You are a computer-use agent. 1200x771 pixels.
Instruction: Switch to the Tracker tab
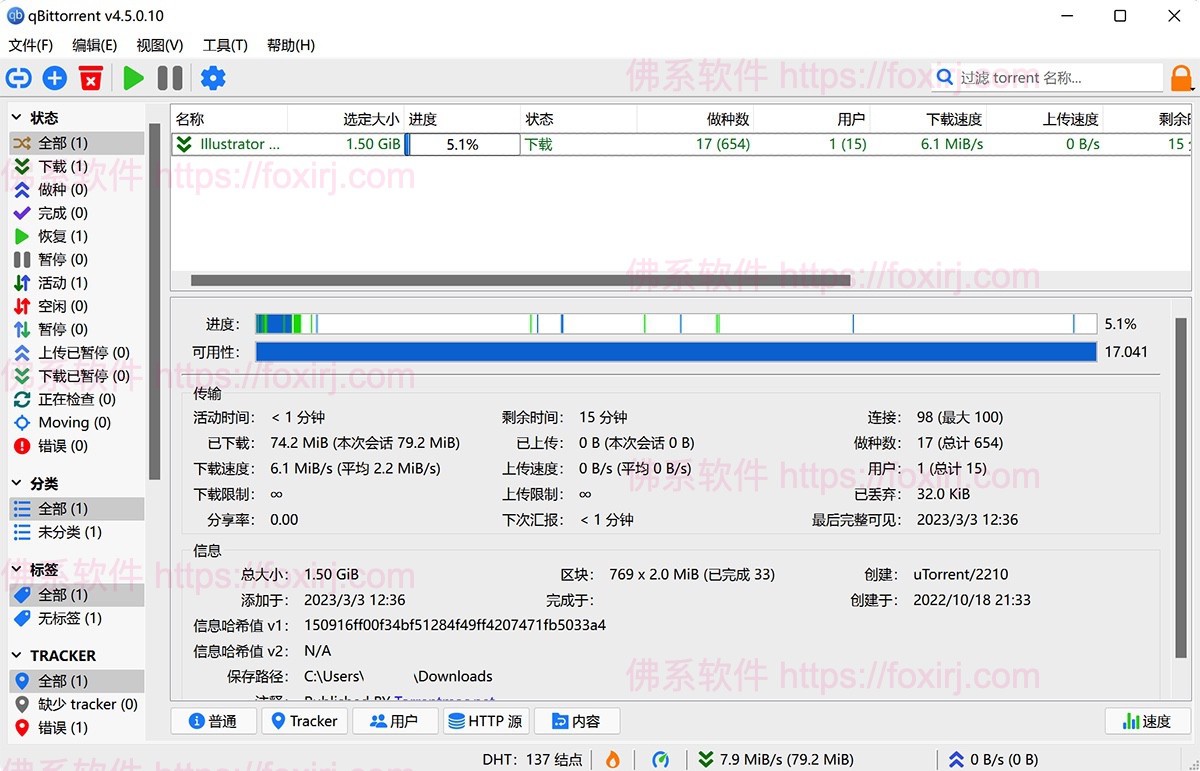coord(304,720)
